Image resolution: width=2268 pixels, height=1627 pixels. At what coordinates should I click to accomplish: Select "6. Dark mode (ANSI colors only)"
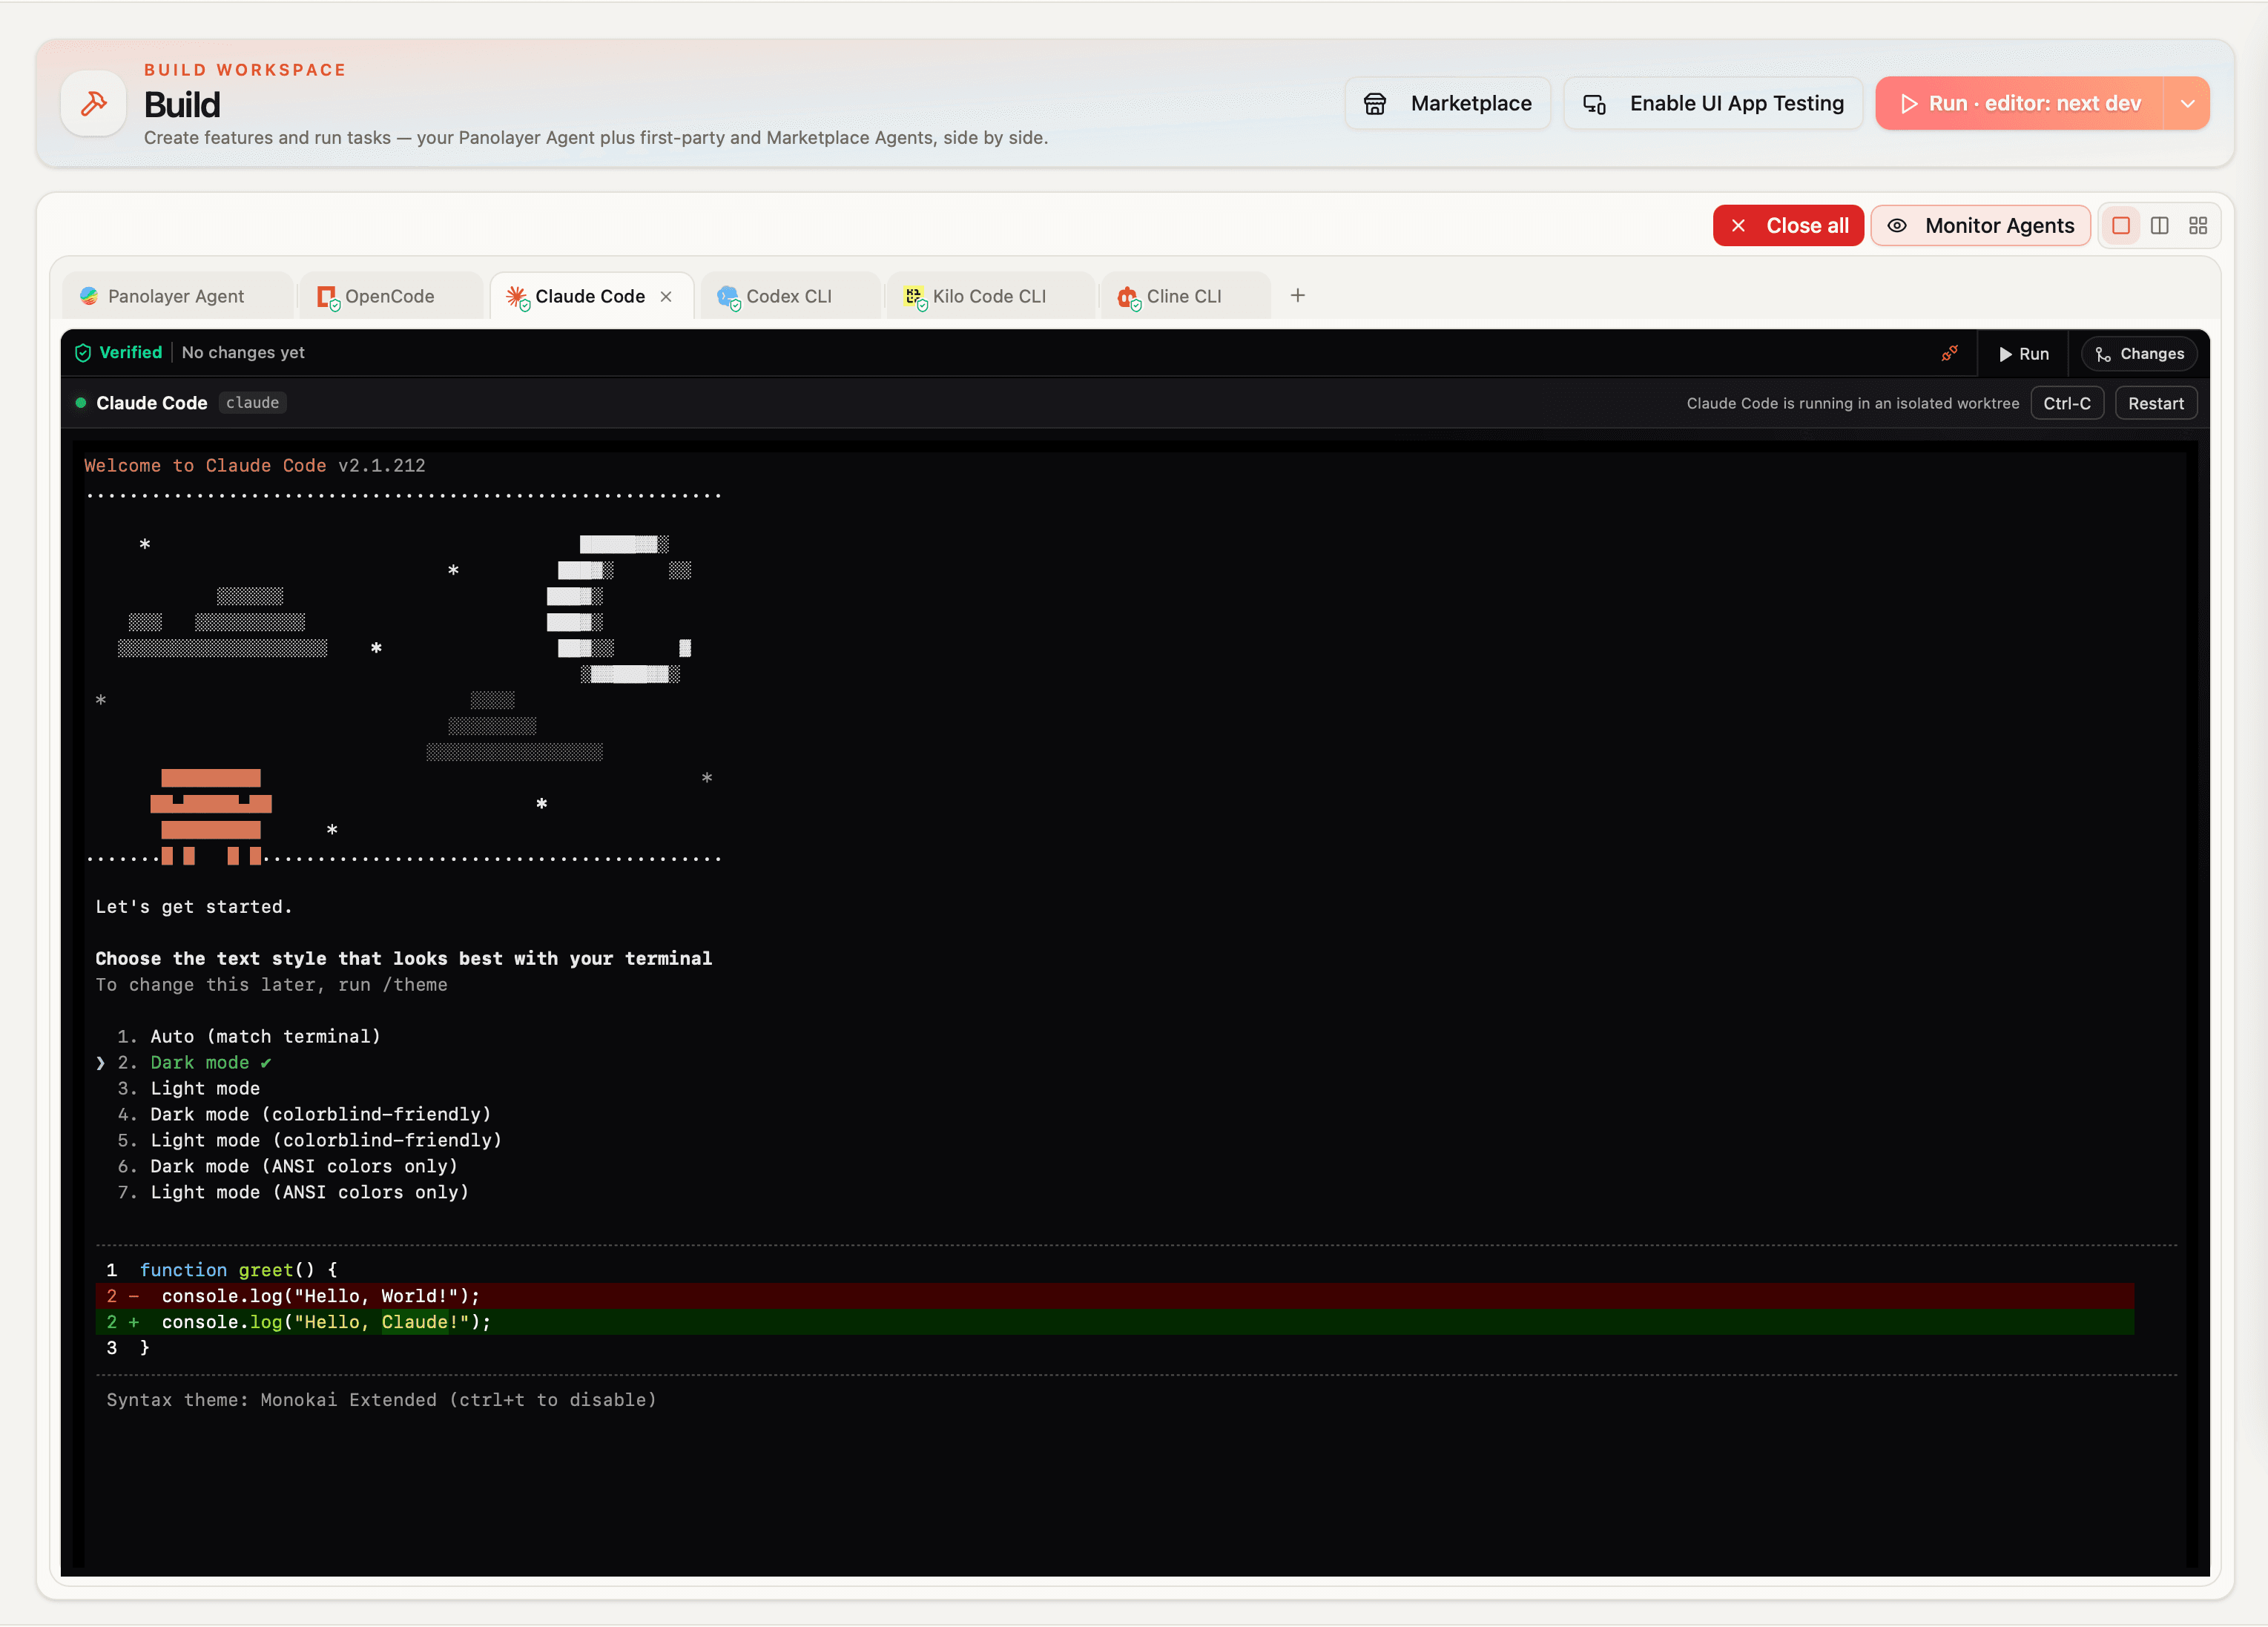(288, 1167)
